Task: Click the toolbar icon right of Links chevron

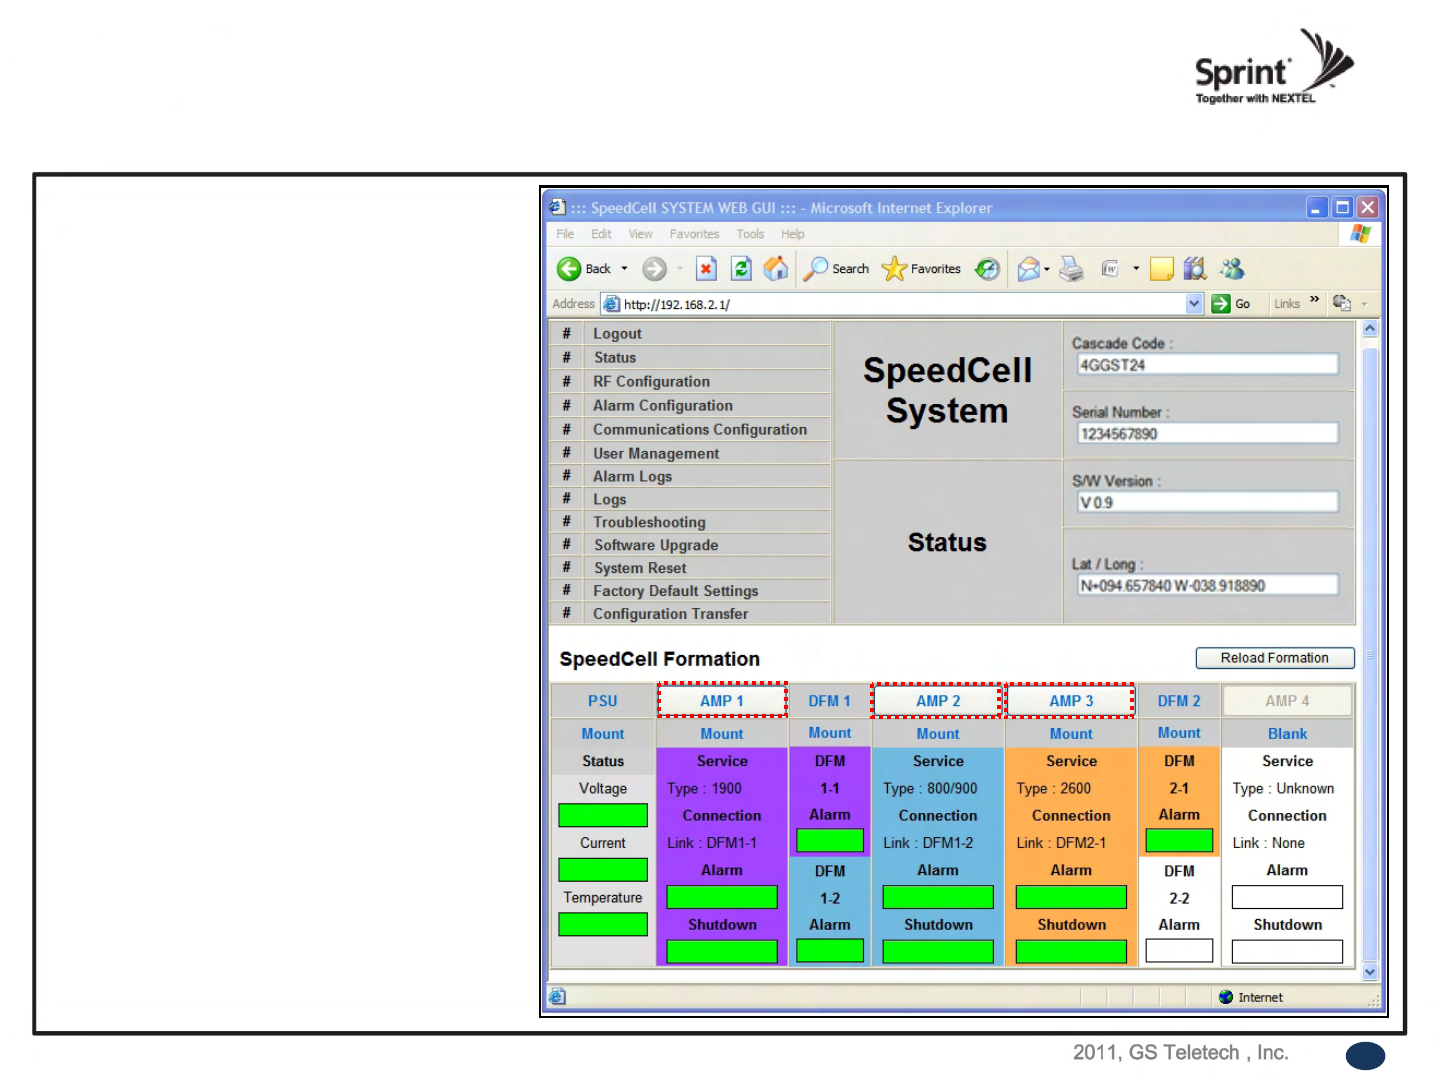Action: (x=1342, y=303)
